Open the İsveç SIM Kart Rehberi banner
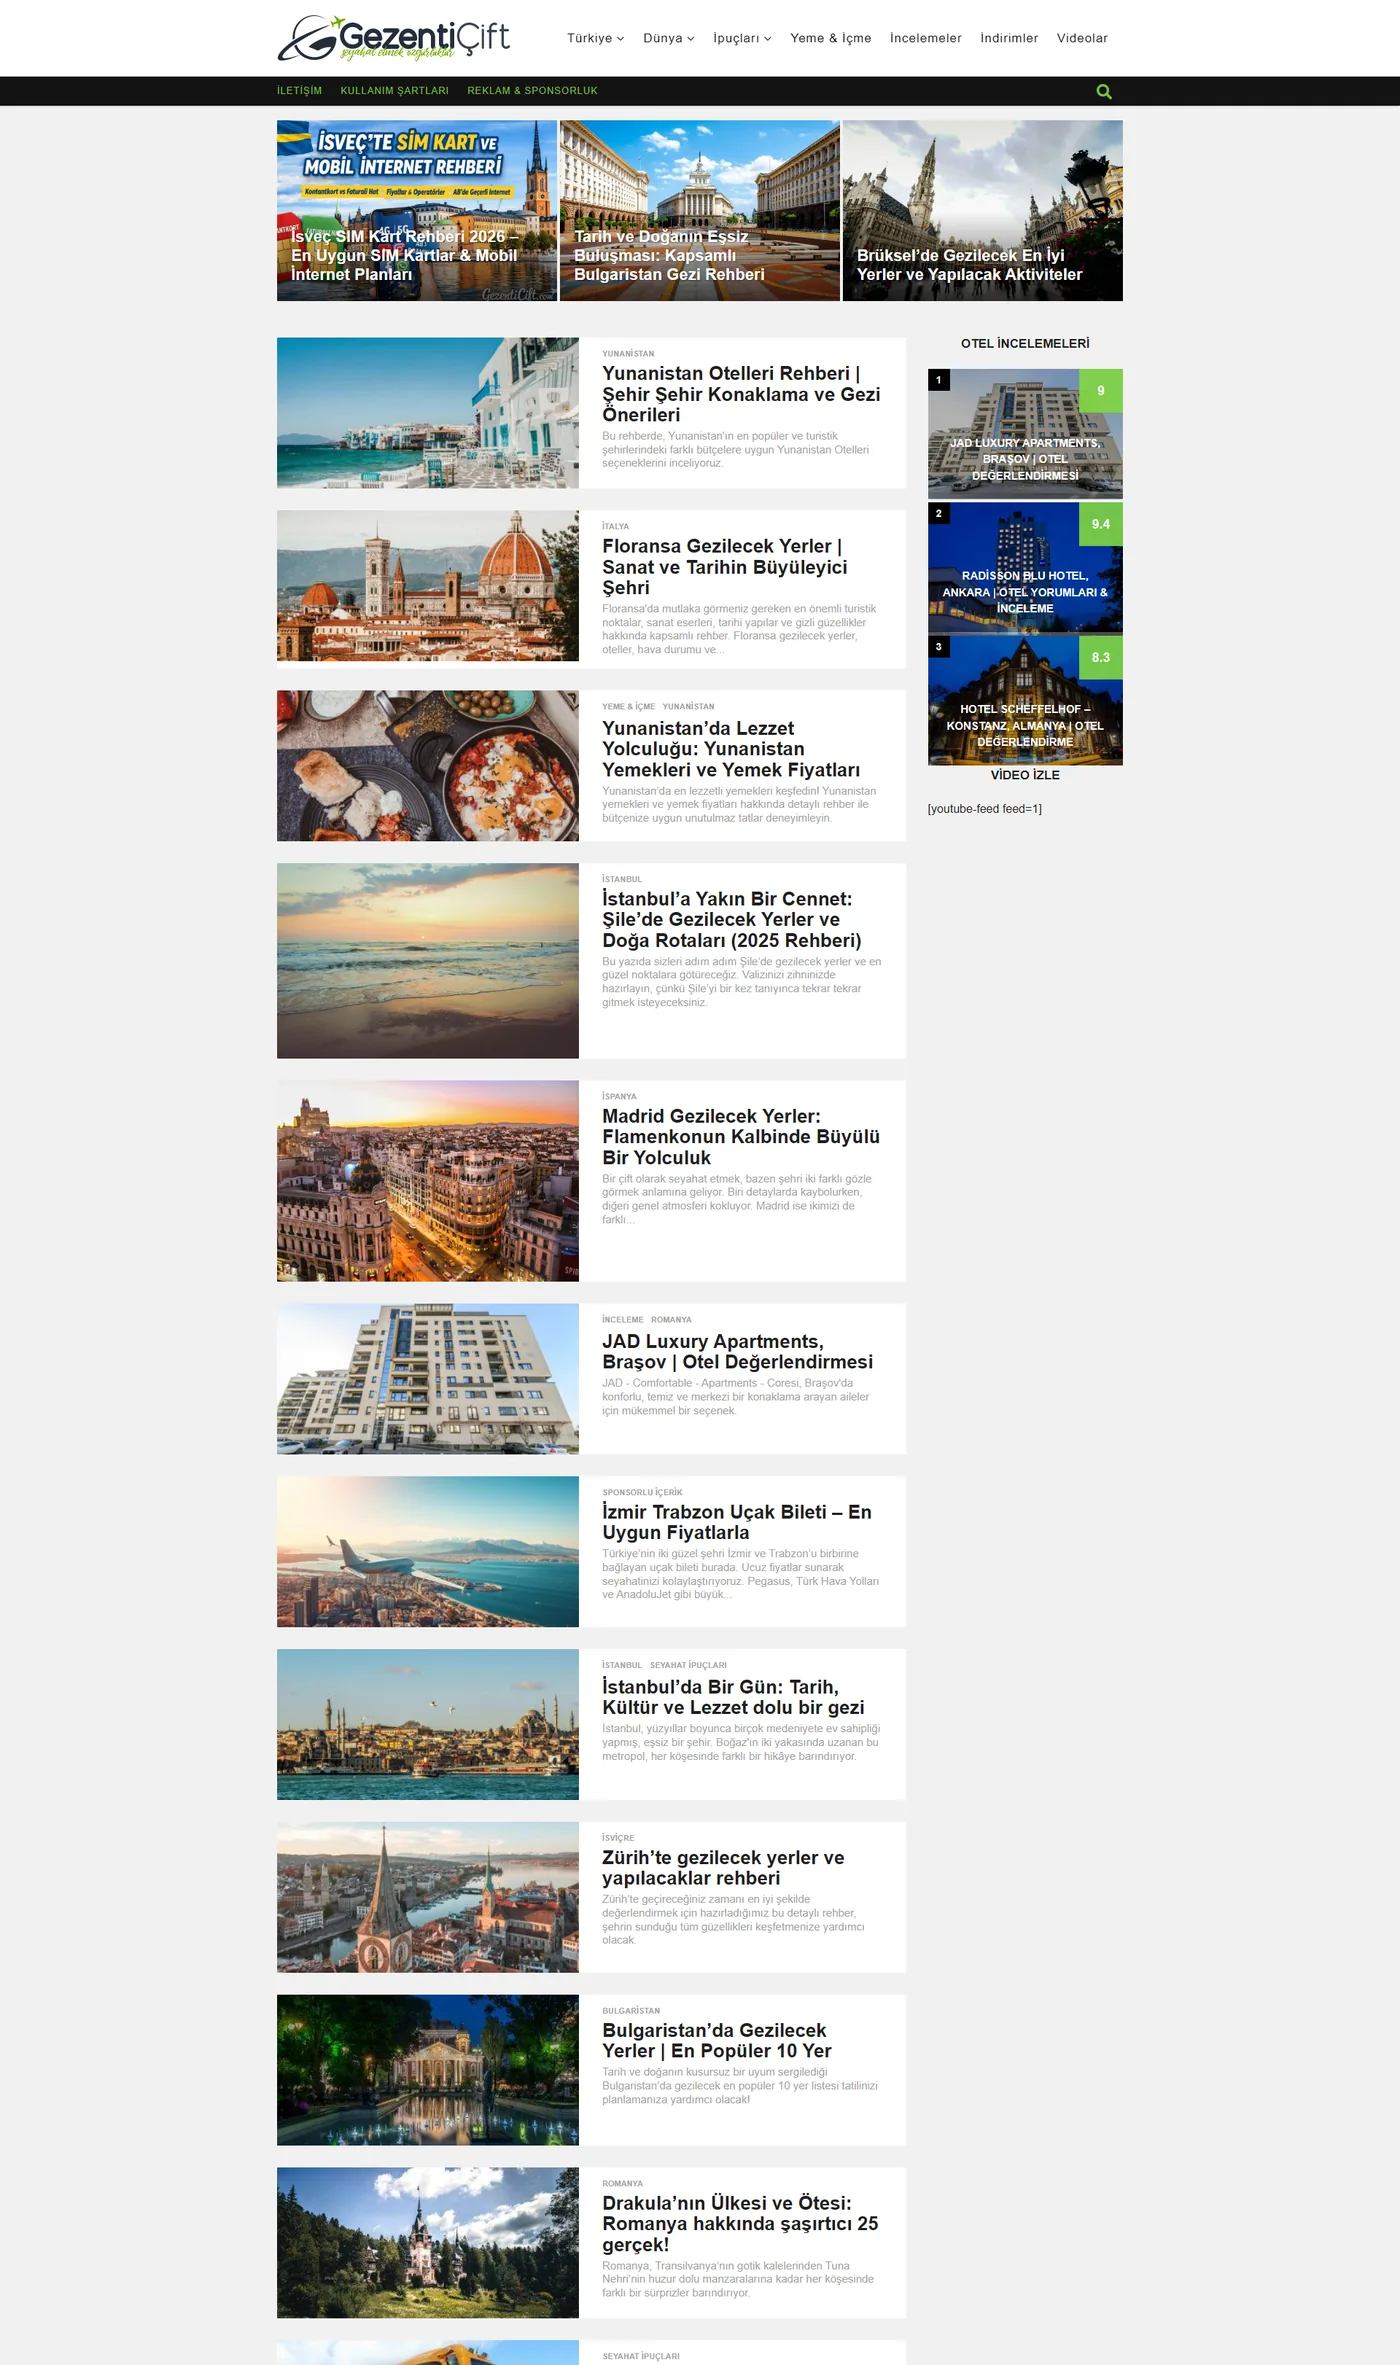Screen dimensions: 1400x2365 [x=416, y=211]
